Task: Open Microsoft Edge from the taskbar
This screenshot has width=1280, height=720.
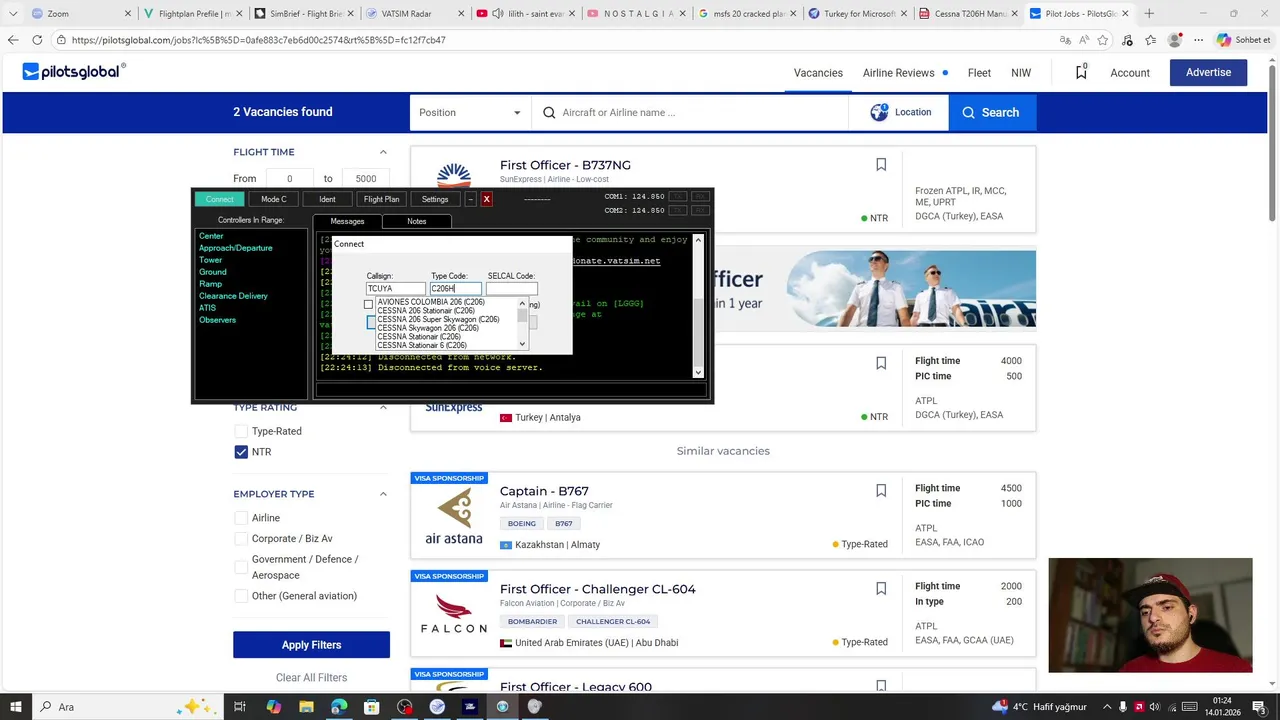Action: coord(339,706)
